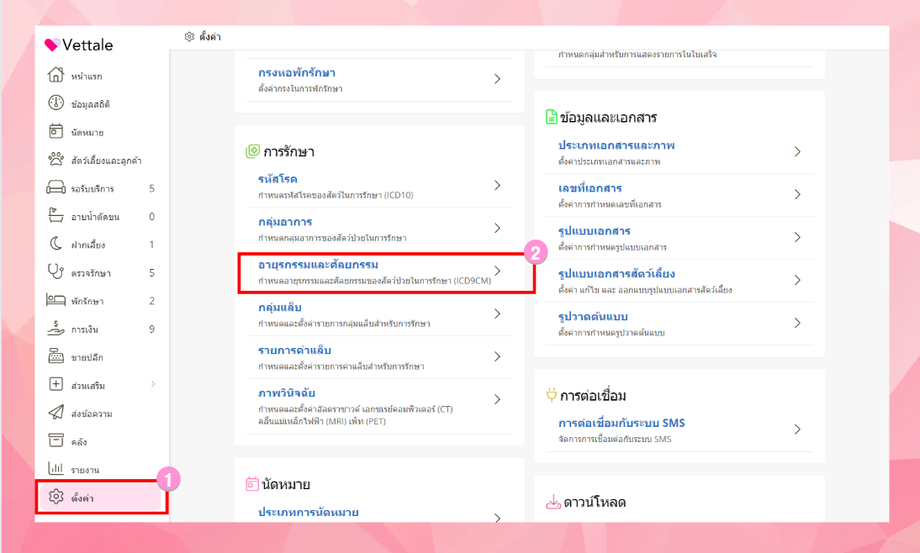Open chevron for เลขที่เอกสาร row
The image size is (920, 553).
[x=797, y=195]
